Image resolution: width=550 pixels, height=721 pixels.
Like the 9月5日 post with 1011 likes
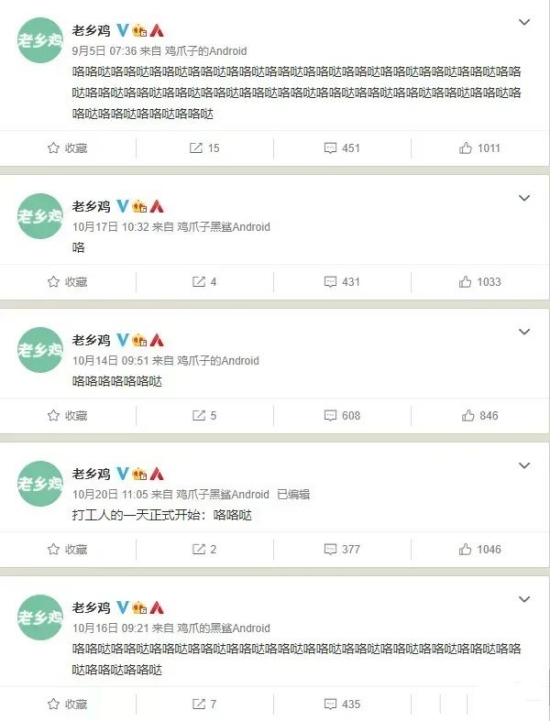pos(479,148)
